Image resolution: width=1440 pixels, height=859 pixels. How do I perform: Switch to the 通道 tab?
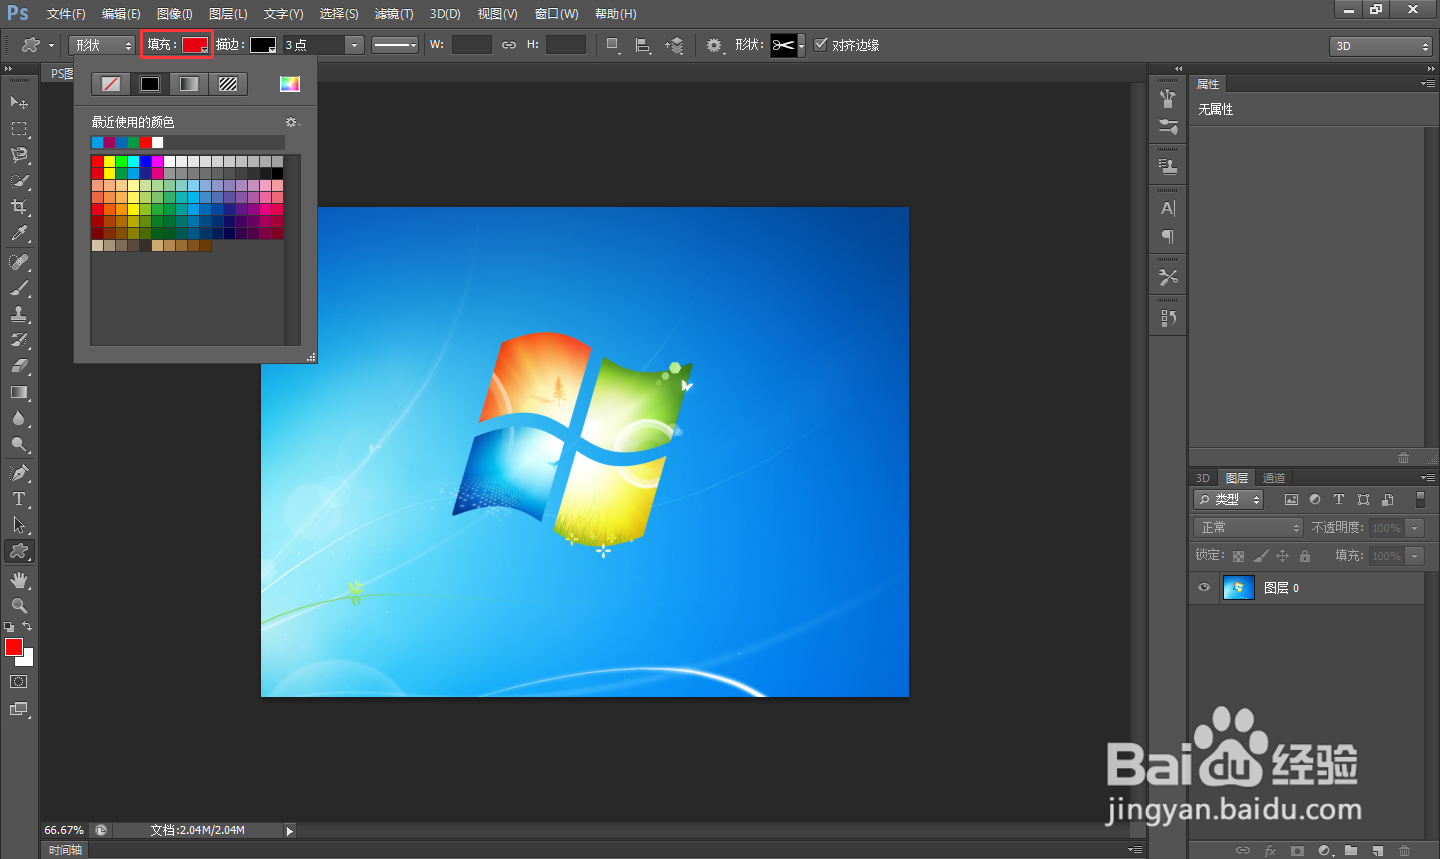pyautogui.click(x=1274, y=478)
